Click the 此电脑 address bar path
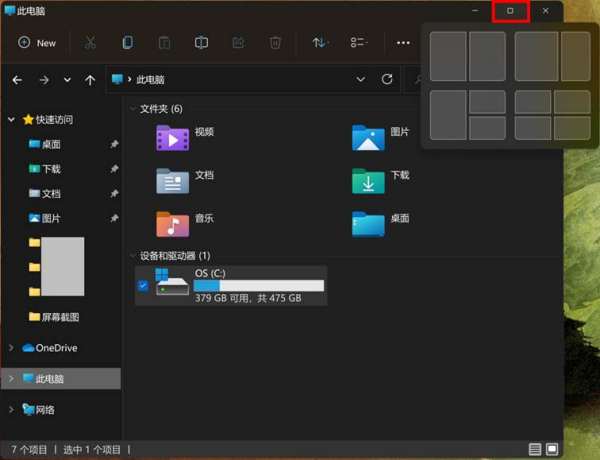Screen dimensions: 600x460 coord(150,80)
